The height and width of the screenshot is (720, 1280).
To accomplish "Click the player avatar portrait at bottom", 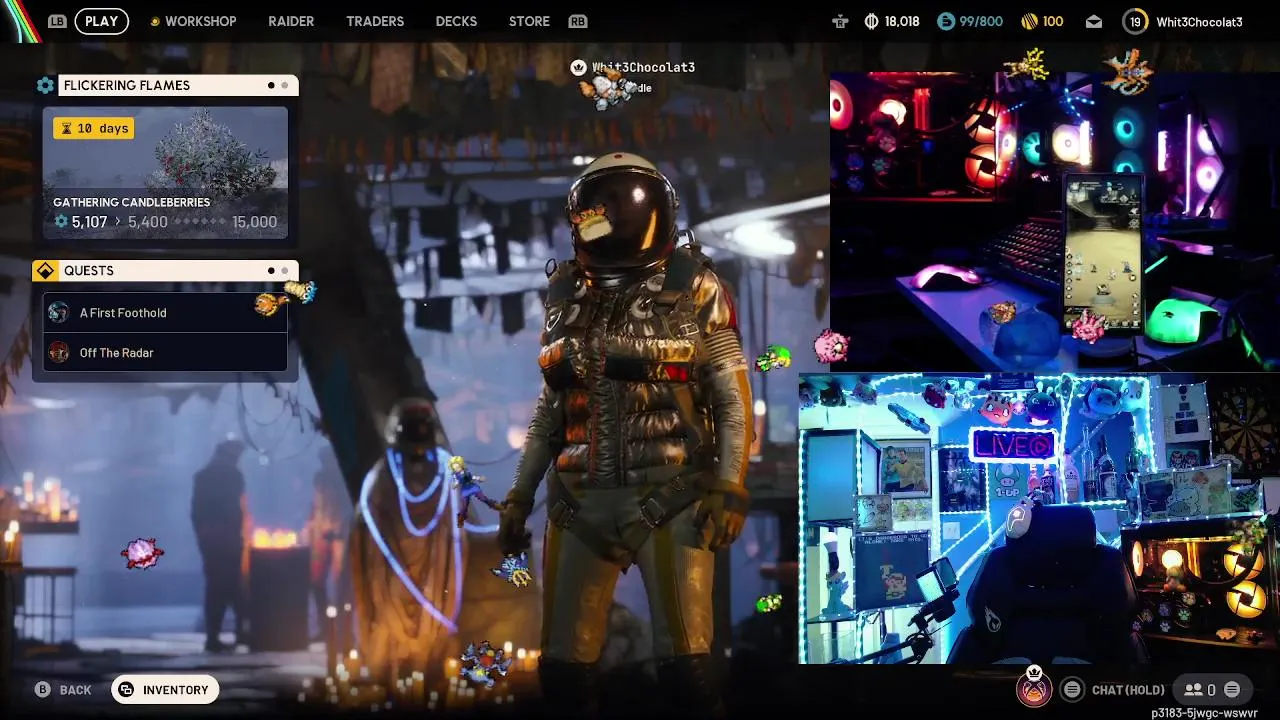I will tap(1034, 688).
